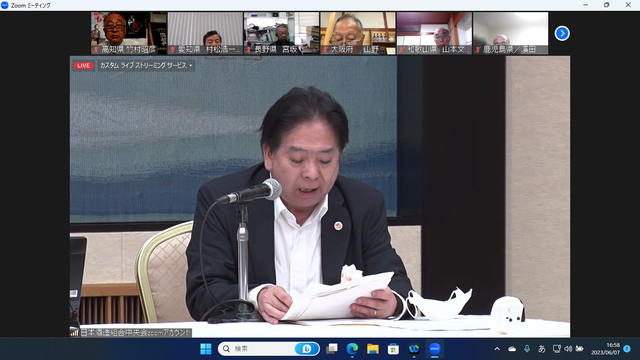Click the 日本酒造組合中央会 speaker name label

(x=136, y=333)
